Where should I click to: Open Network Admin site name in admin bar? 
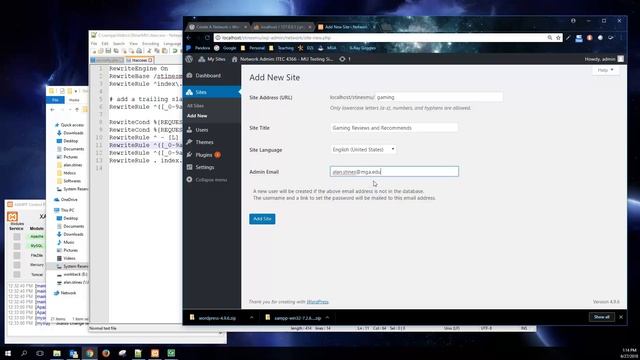tap(282, 59)
